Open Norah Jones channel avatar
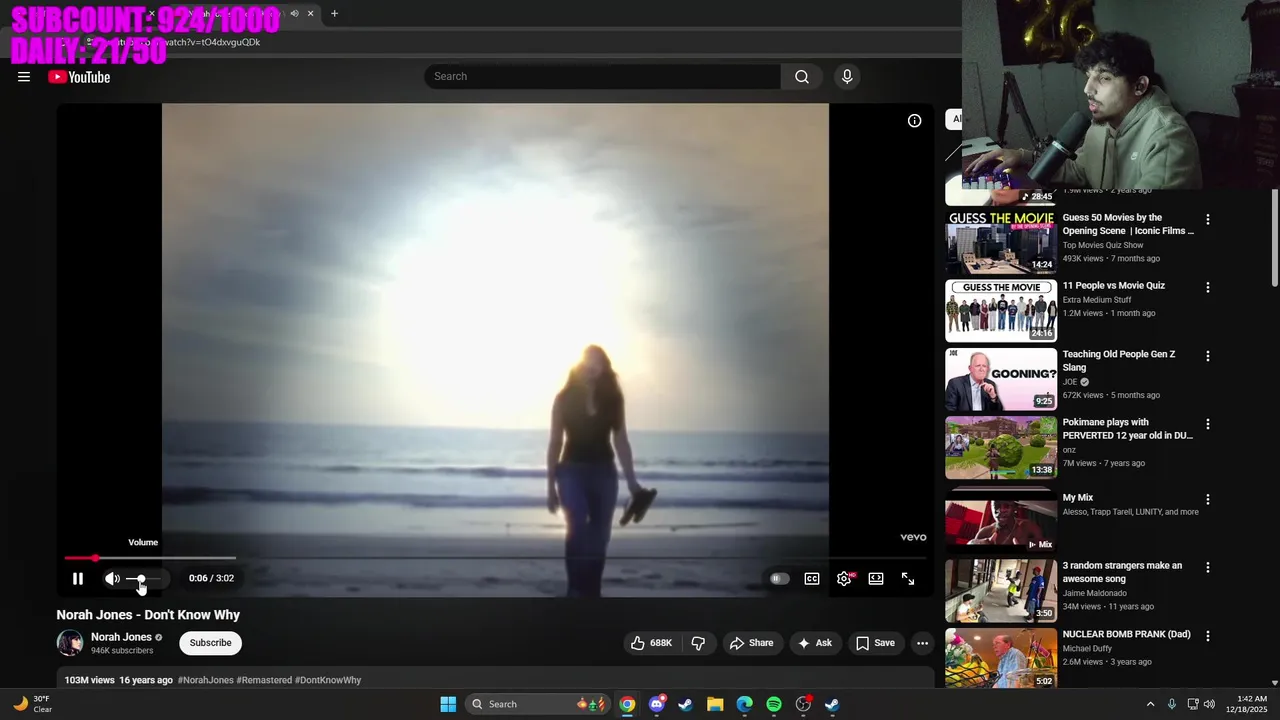 pyautogui.click(x=70, y=643)
